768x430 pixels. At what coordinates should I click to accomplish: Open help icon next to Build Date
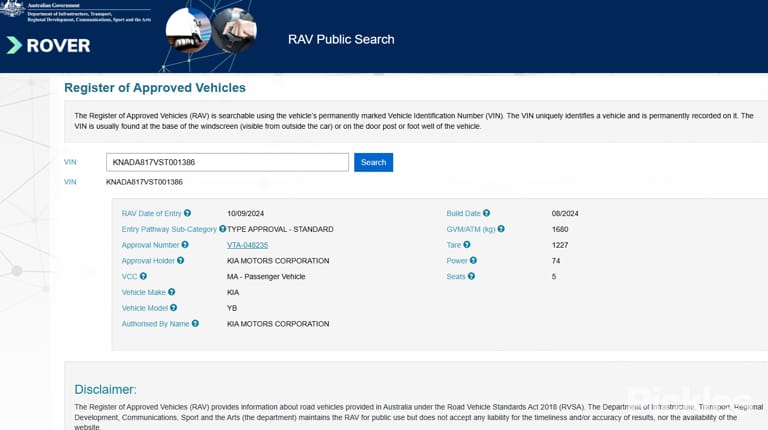[x=486, y=213]
